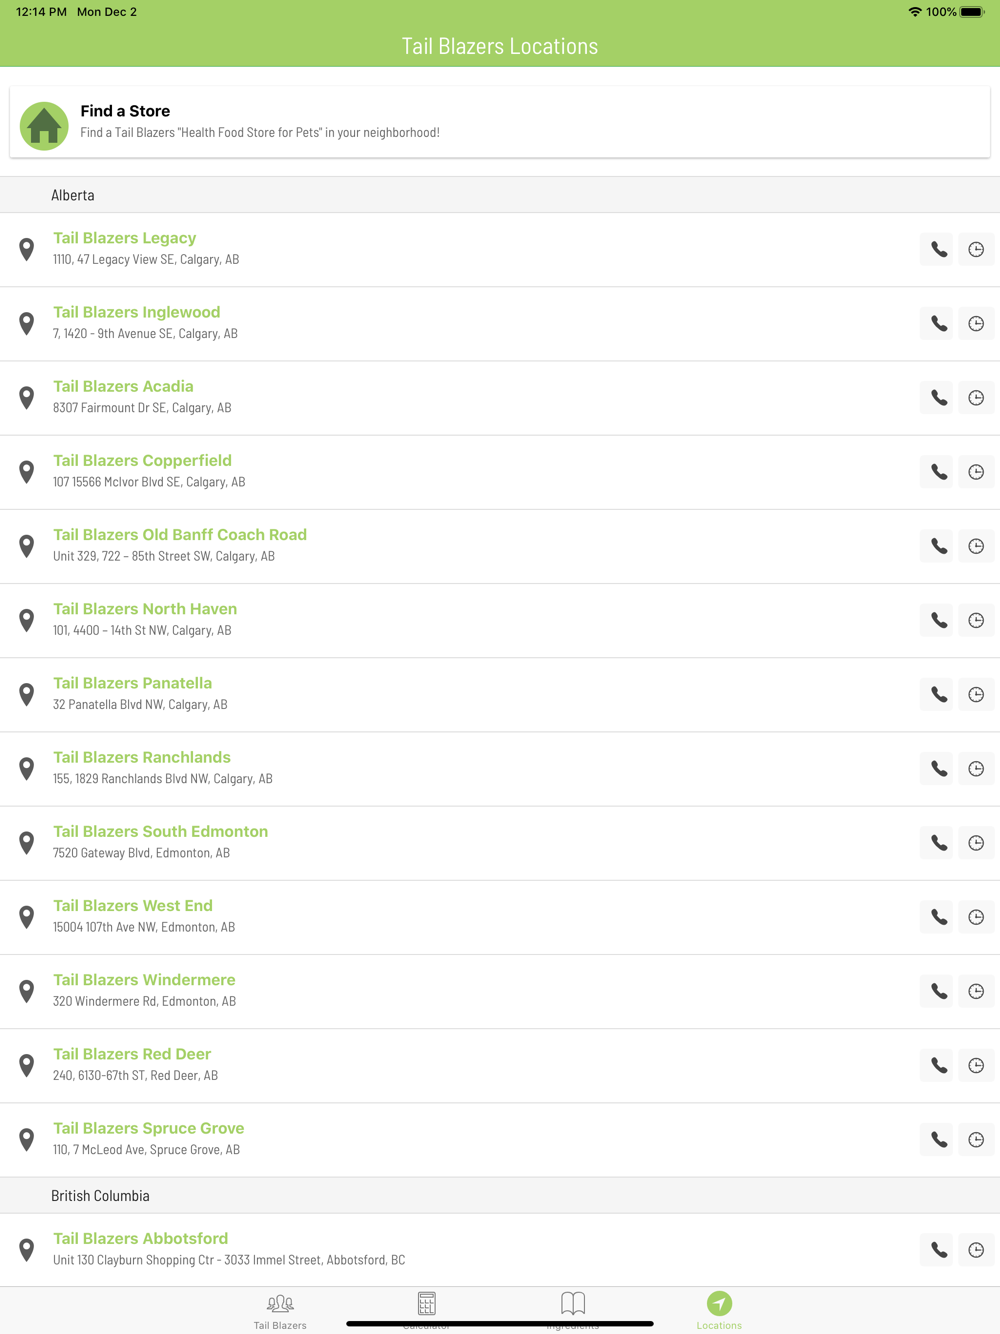Tap the Find a Store banner card

point(500,122)
